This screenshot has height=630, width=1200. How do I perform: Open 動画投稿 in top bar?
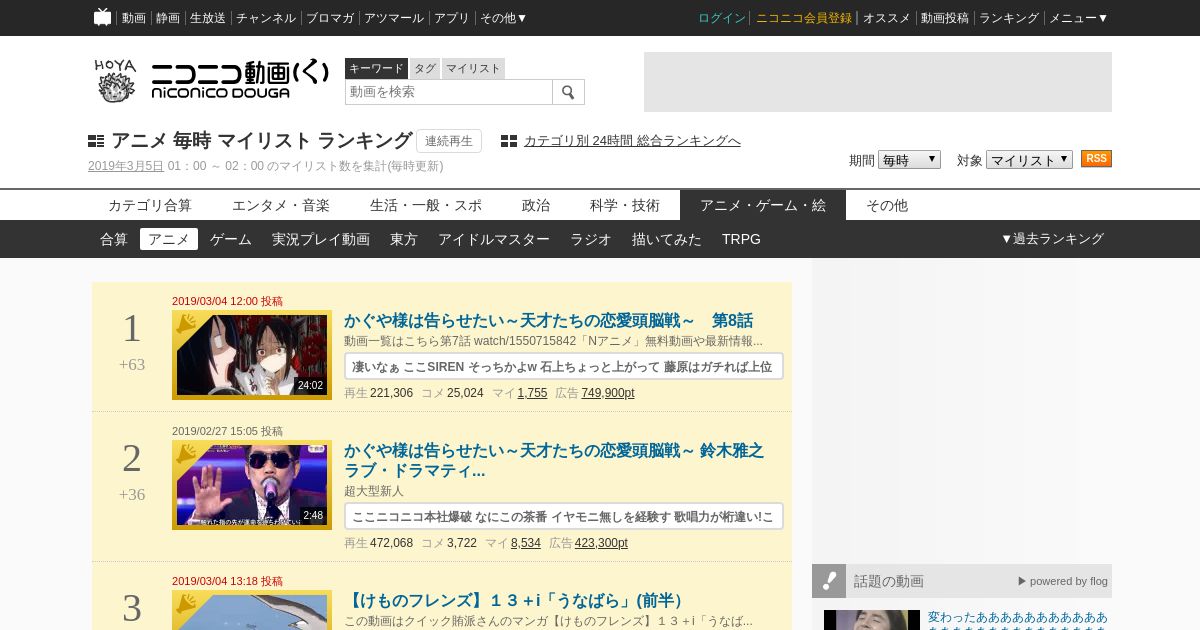(x=945, y=18)
